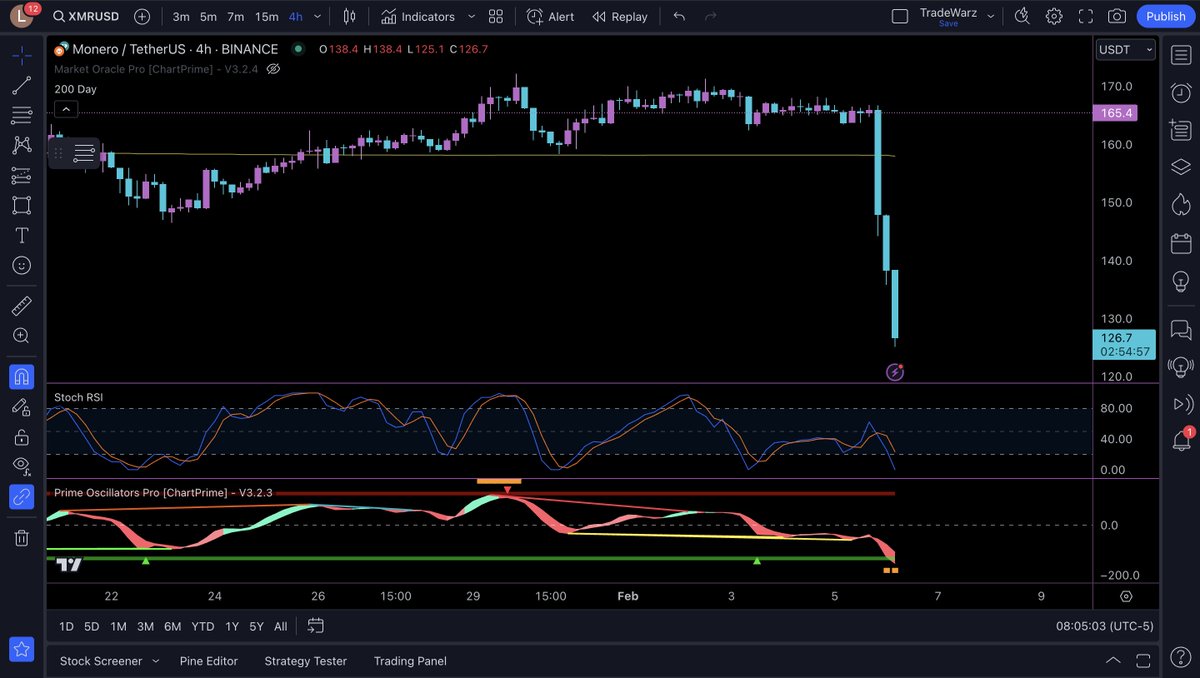Viewport: 1200px width, 678px height.
Task: Open the emoji icons tool
Action: 21,265
